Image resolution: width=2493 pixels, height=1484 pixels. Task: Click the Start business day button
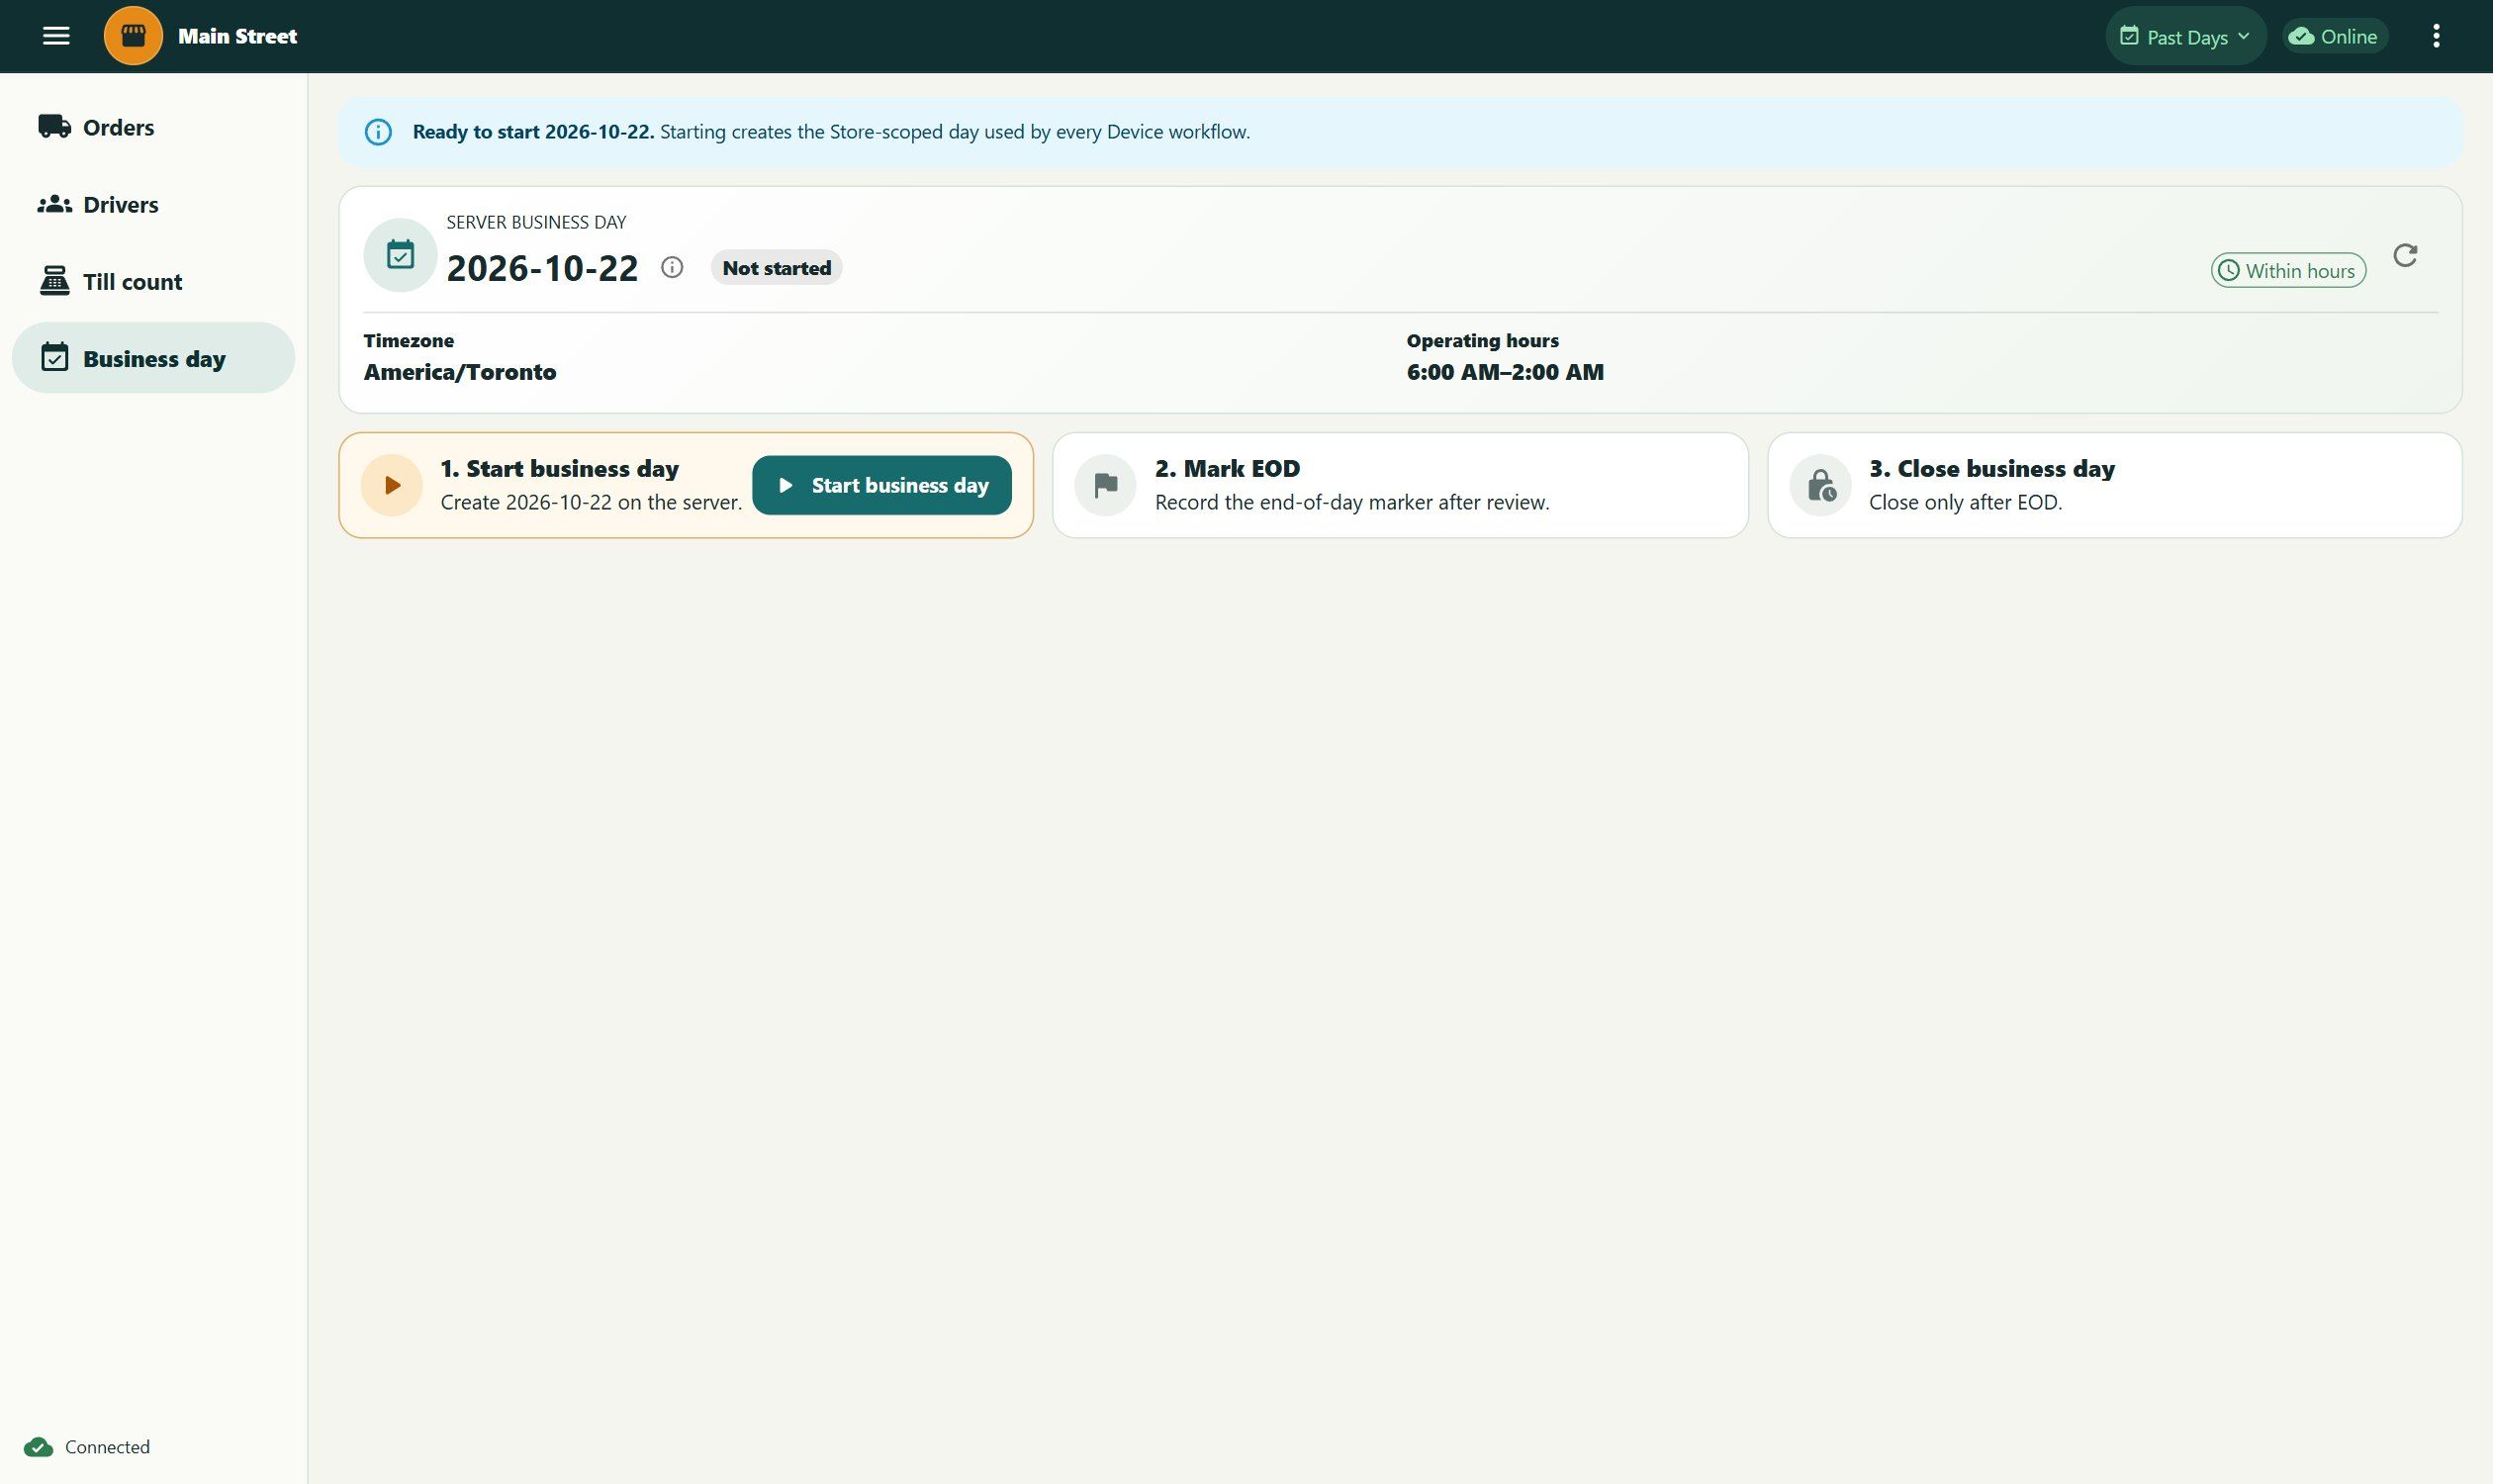(882, 485)
